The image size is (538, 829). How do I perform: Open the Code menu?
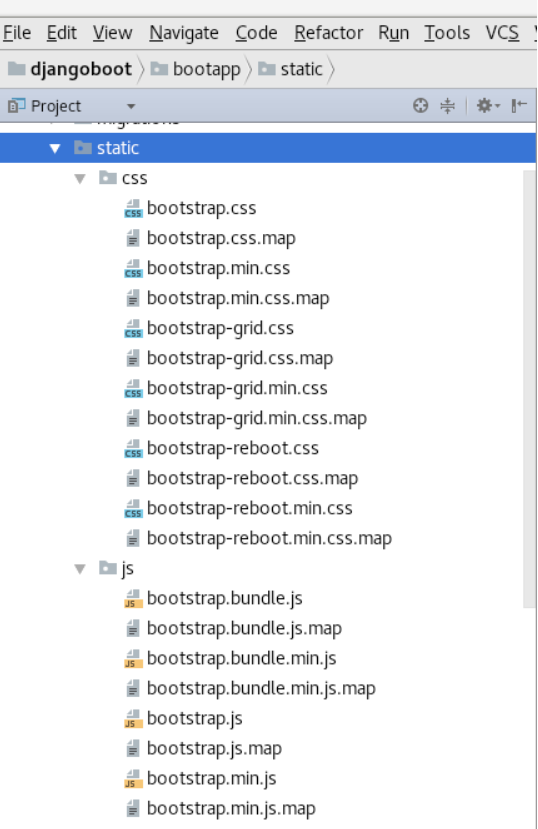point(256,33)
